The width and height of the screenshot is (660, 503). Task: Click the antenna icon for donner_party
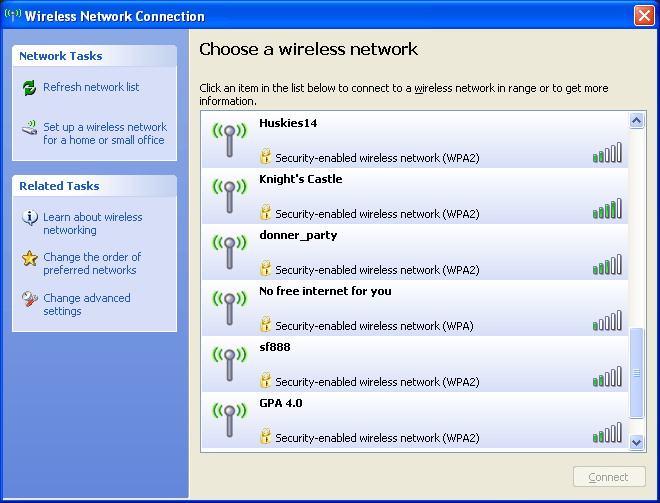tap(229, 252)
